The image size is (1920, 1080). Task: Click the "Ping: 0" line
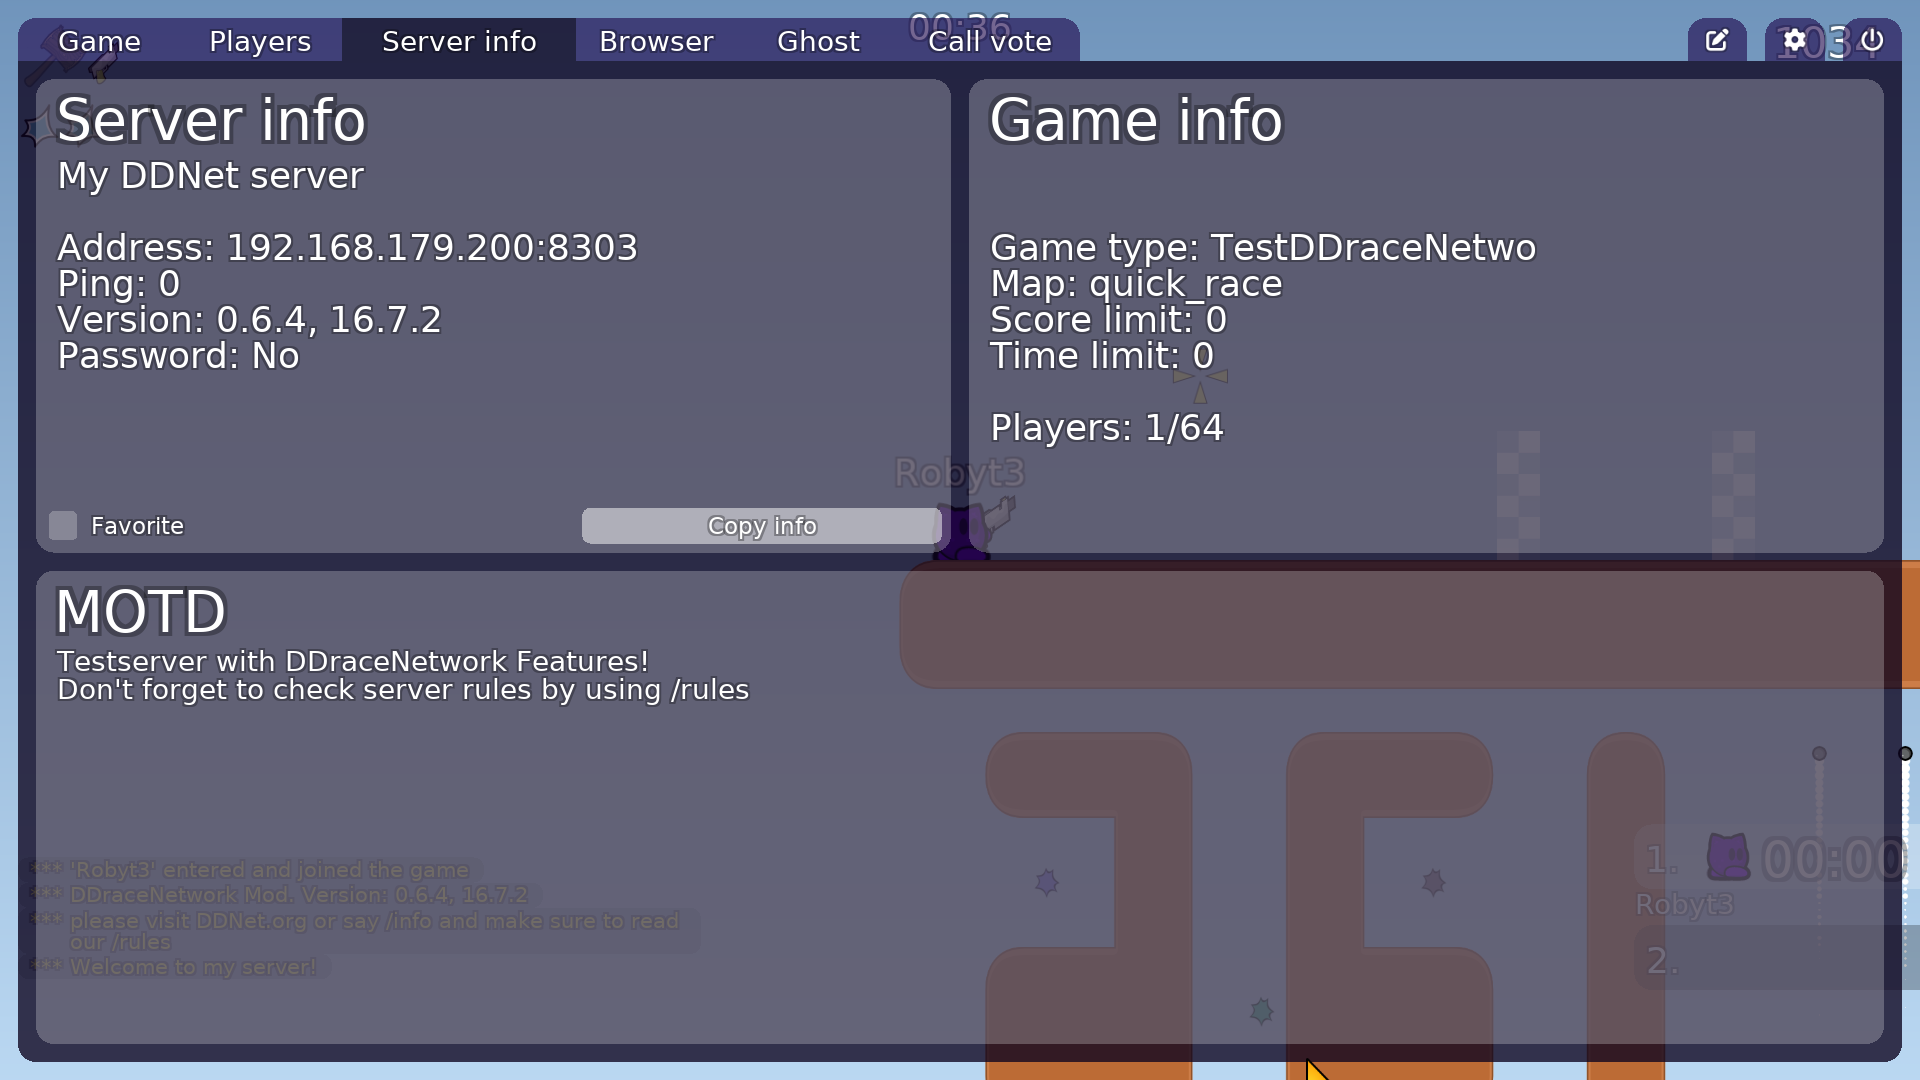[119, 284]
